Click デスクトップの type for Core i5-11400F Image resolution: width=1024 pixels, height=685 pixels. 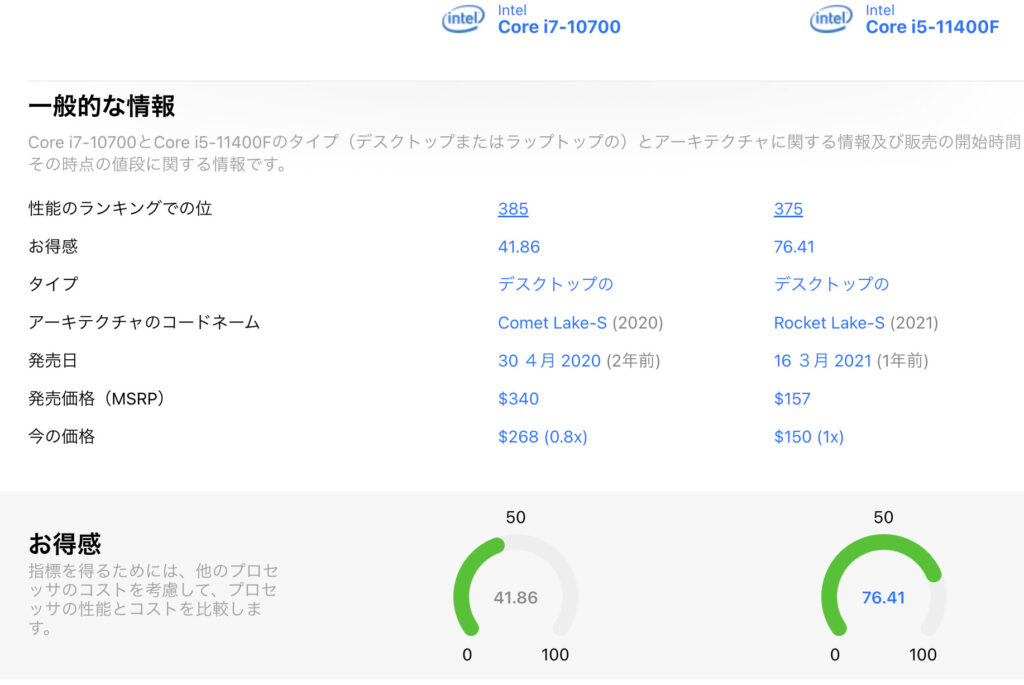[831, 284]
